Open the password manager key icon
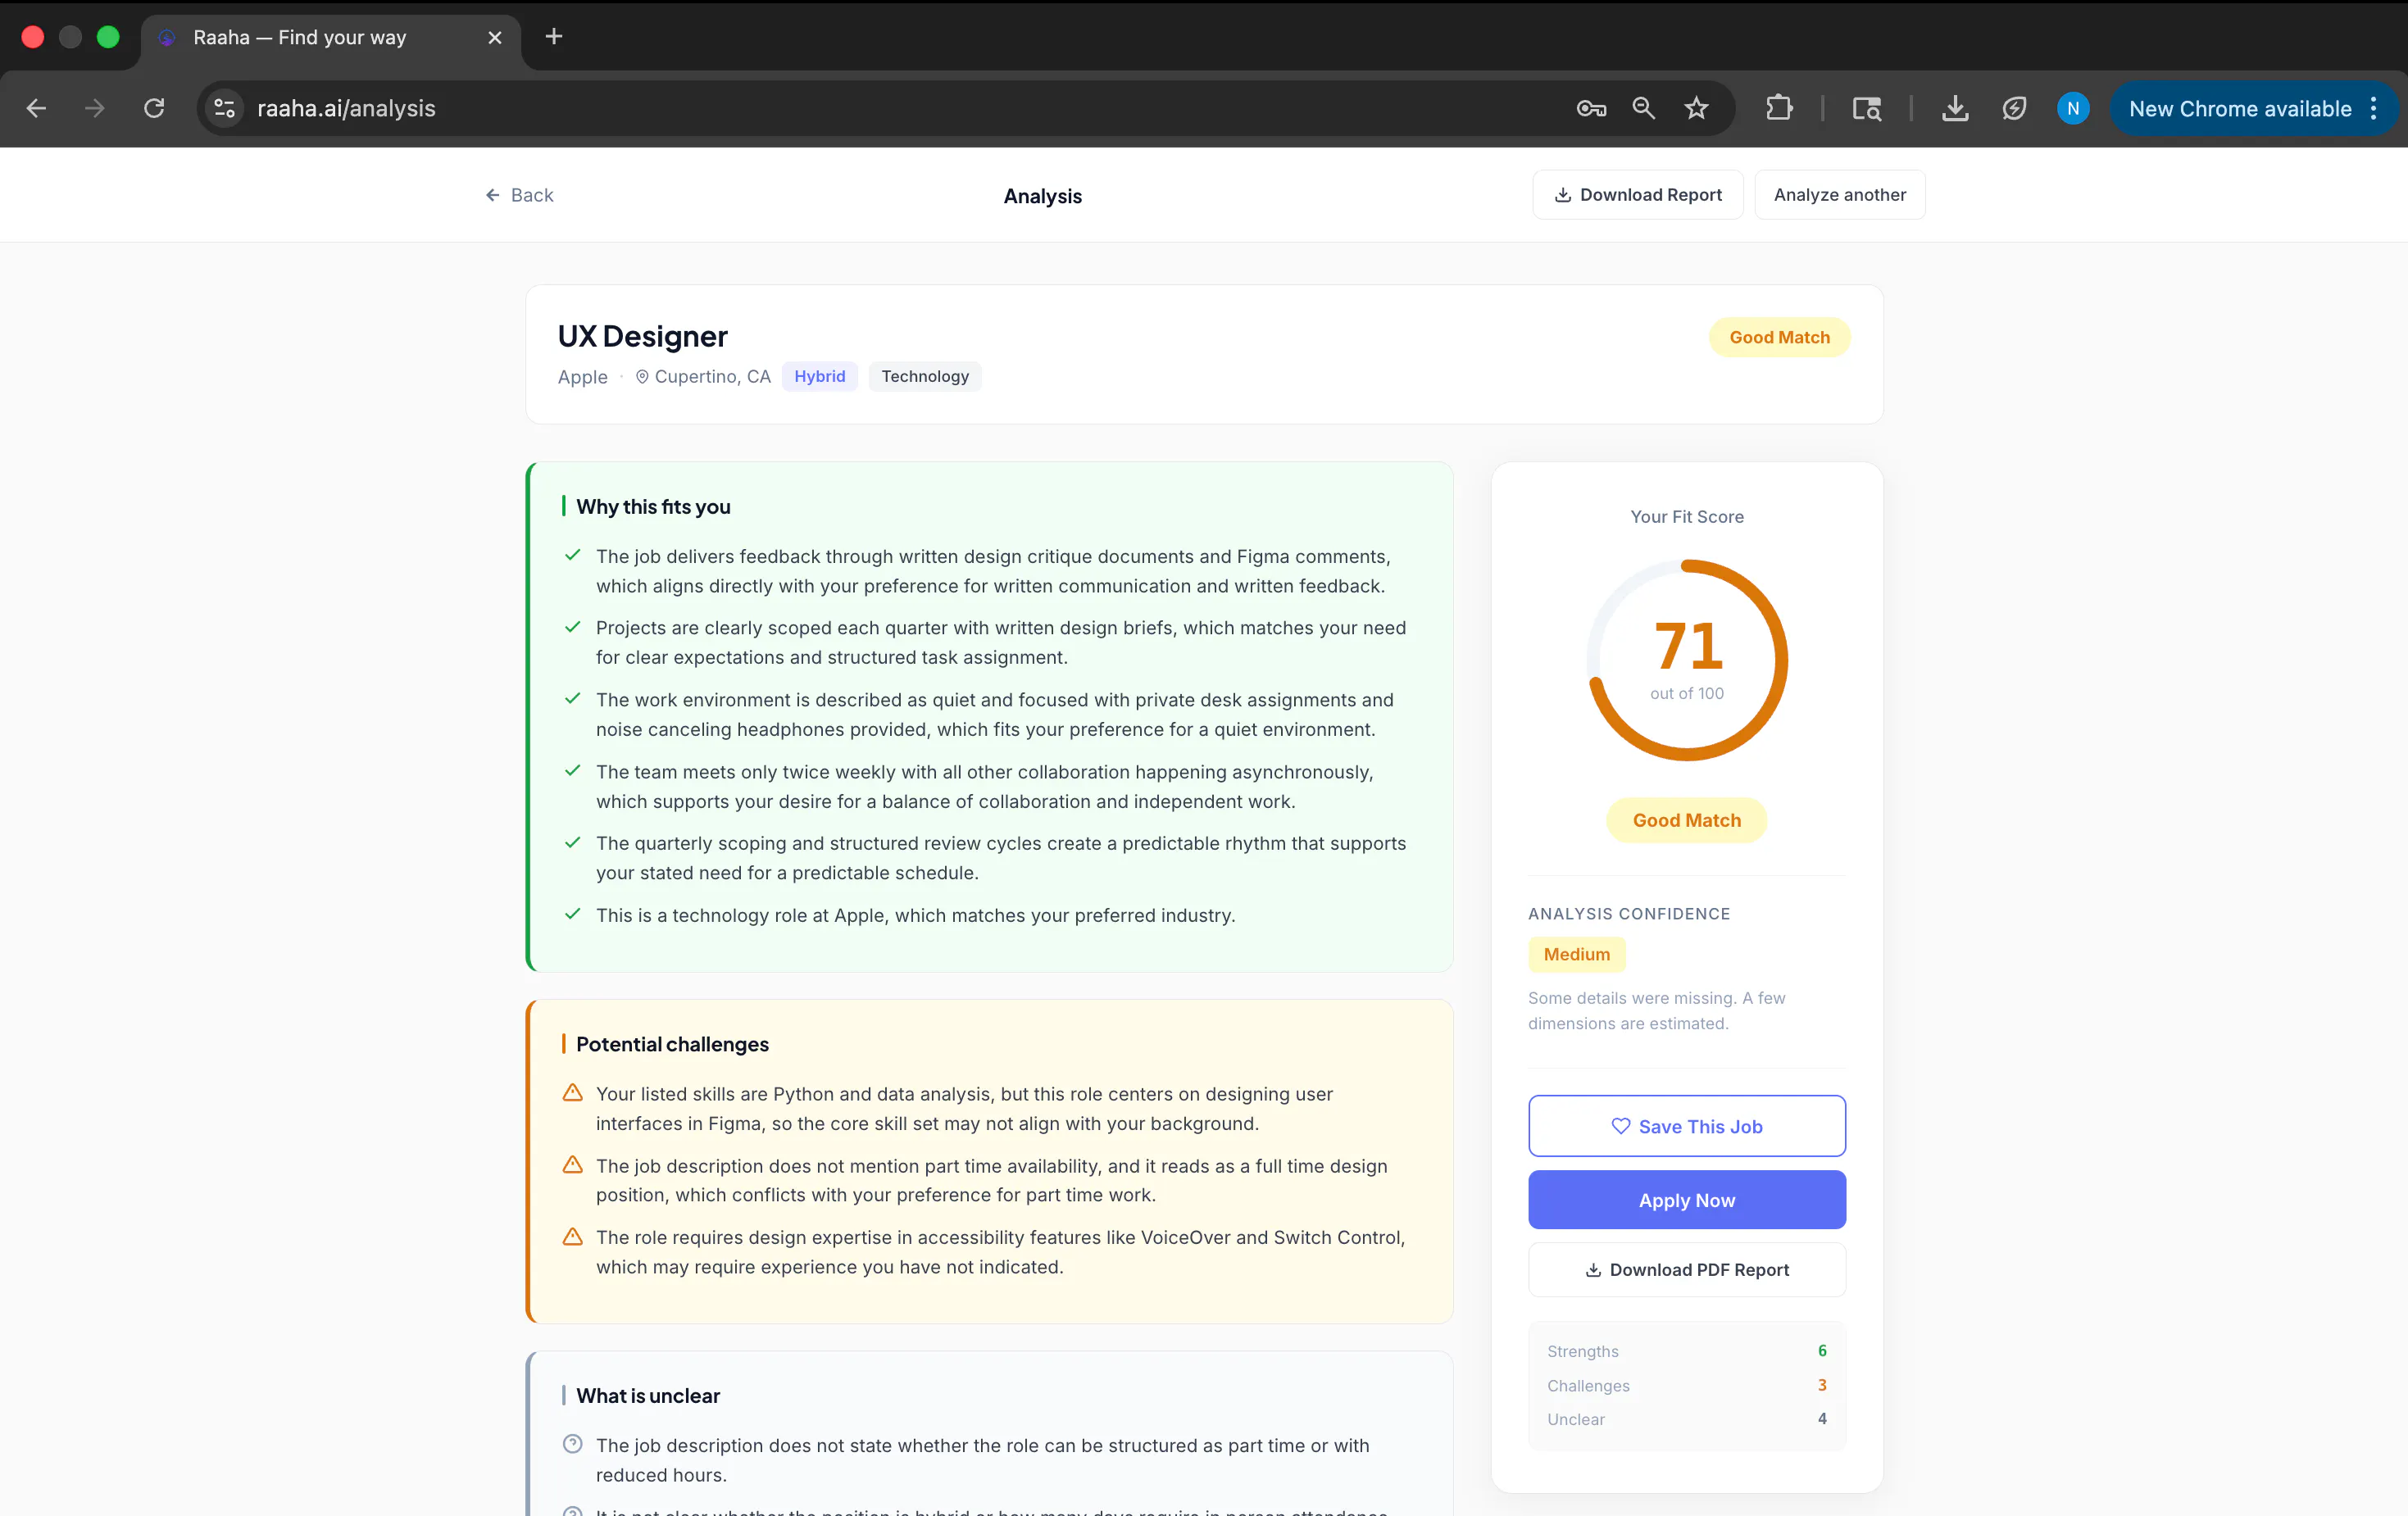This screenshot has width=2408, height=1516. pos(1591,108)
